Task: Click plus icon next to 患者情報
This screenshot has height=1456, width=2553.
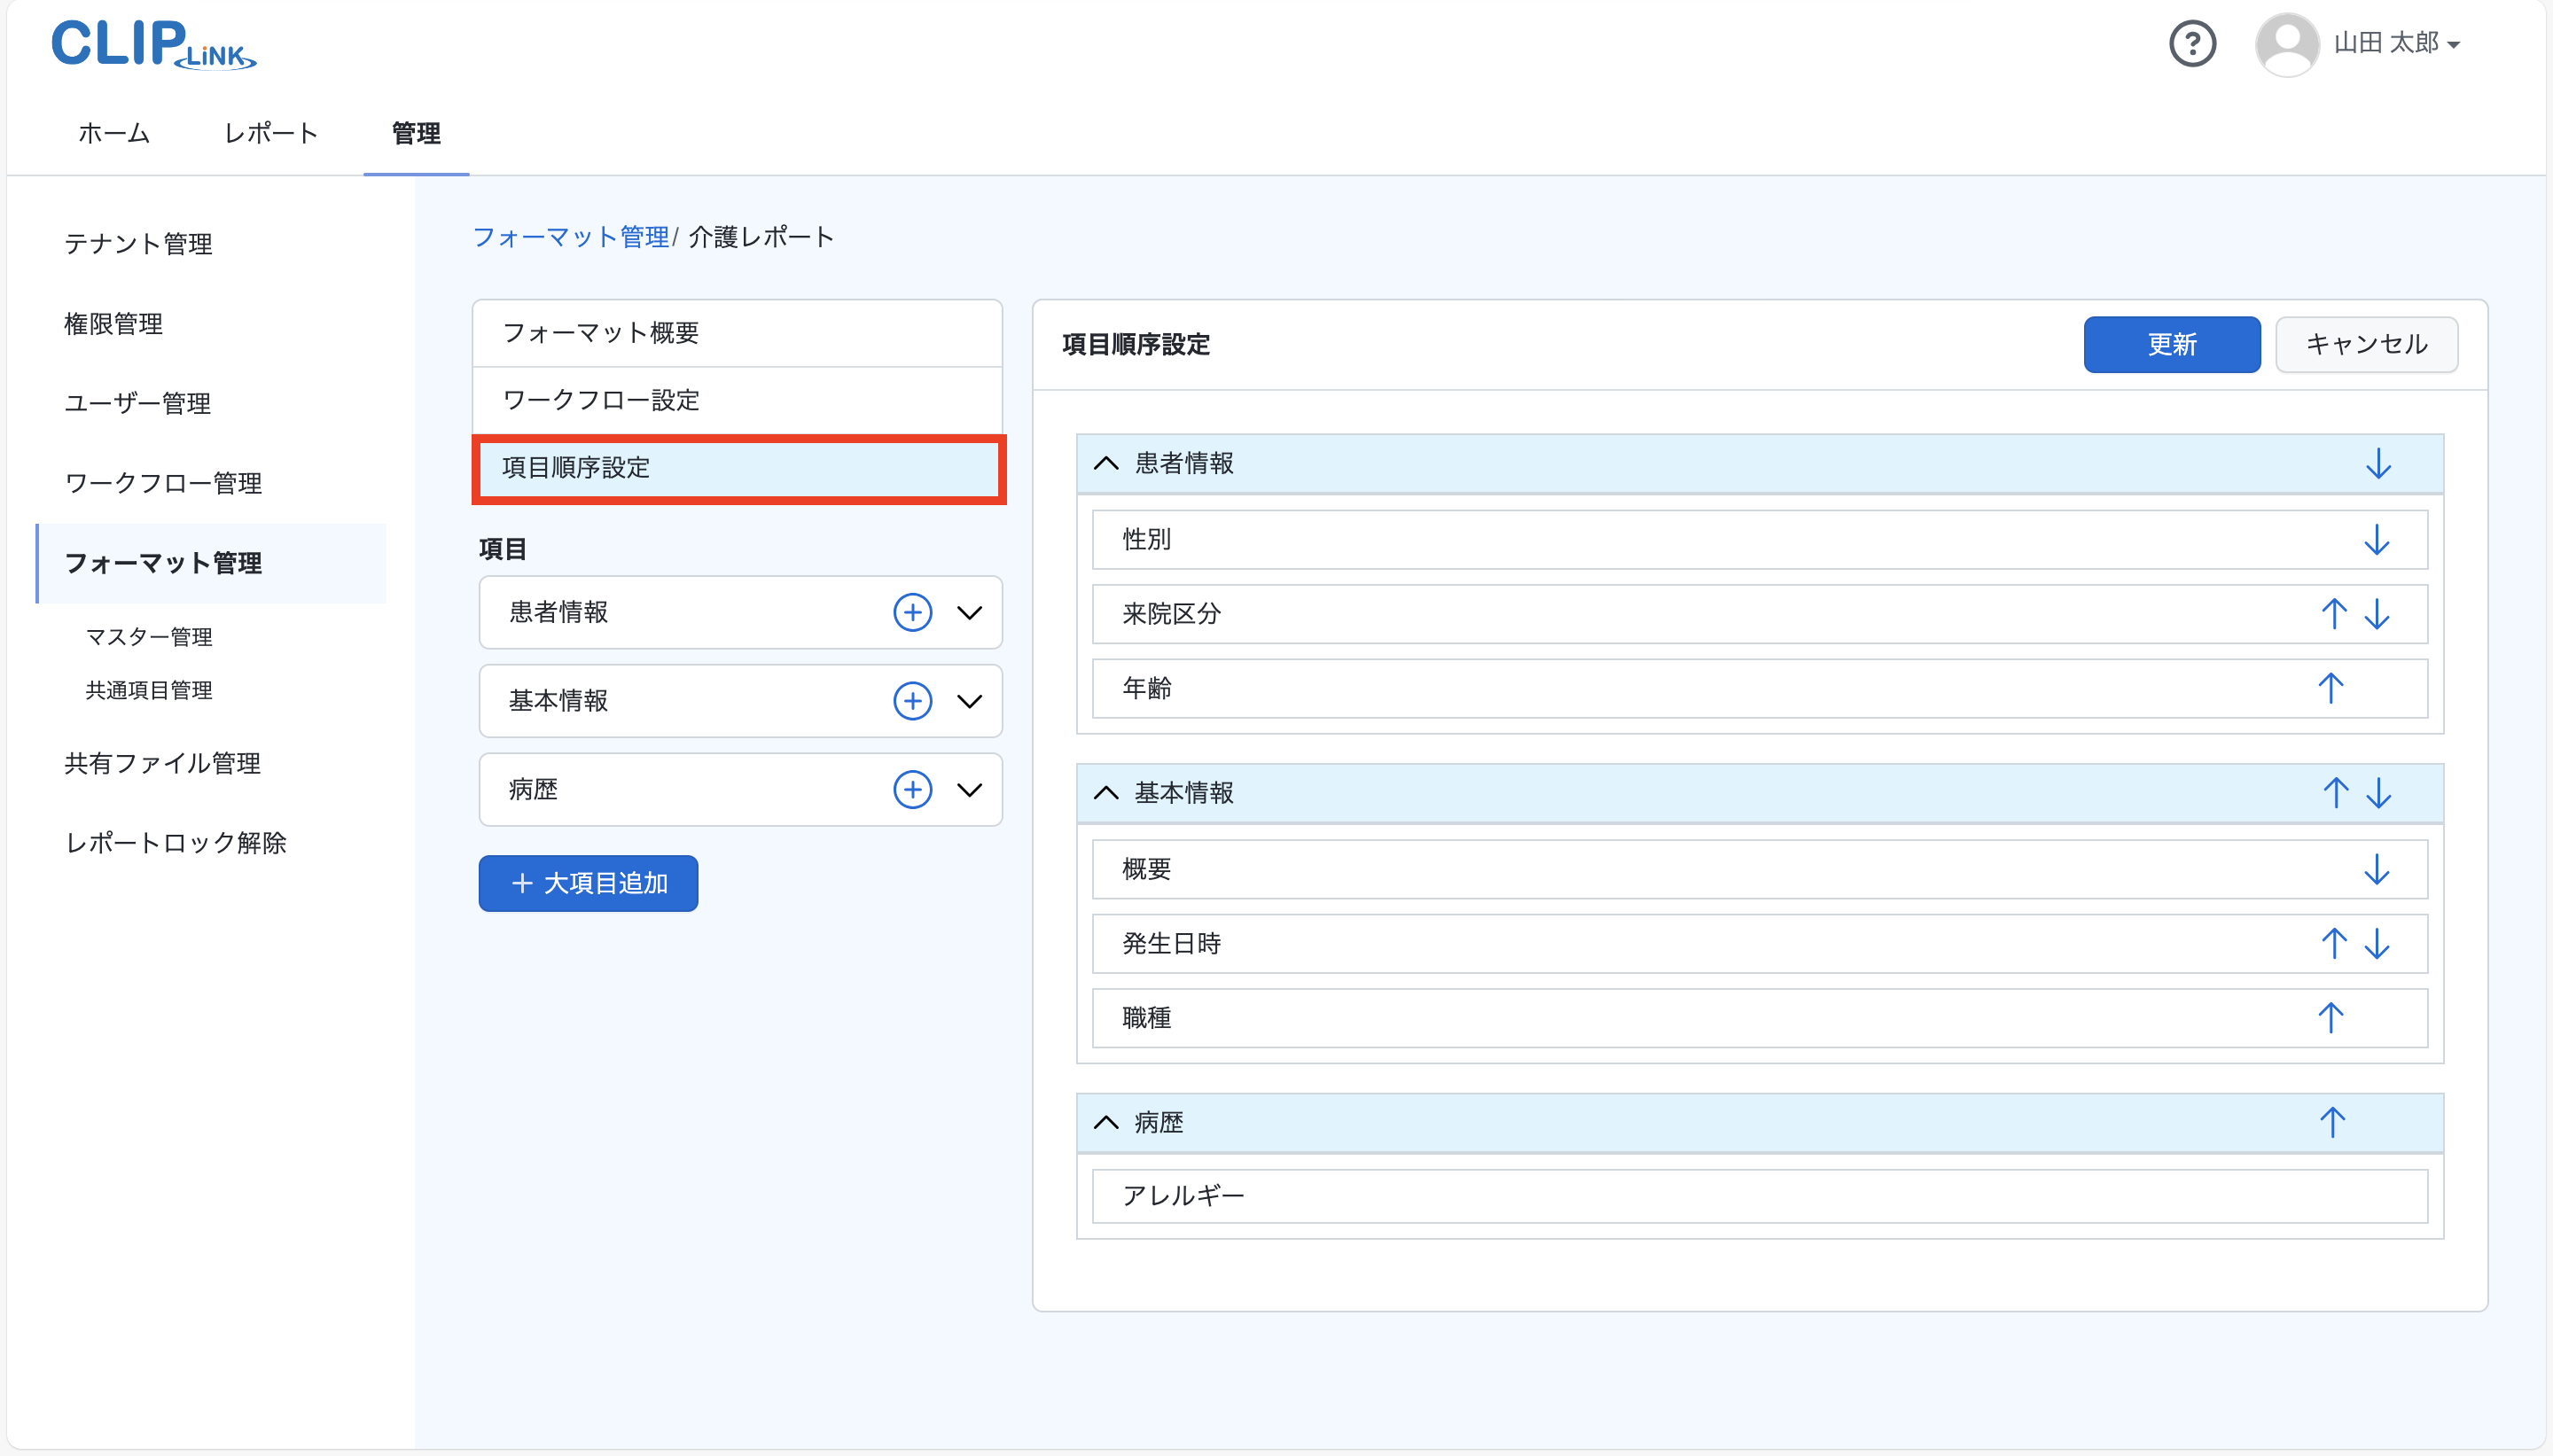Action: point(912,612)
